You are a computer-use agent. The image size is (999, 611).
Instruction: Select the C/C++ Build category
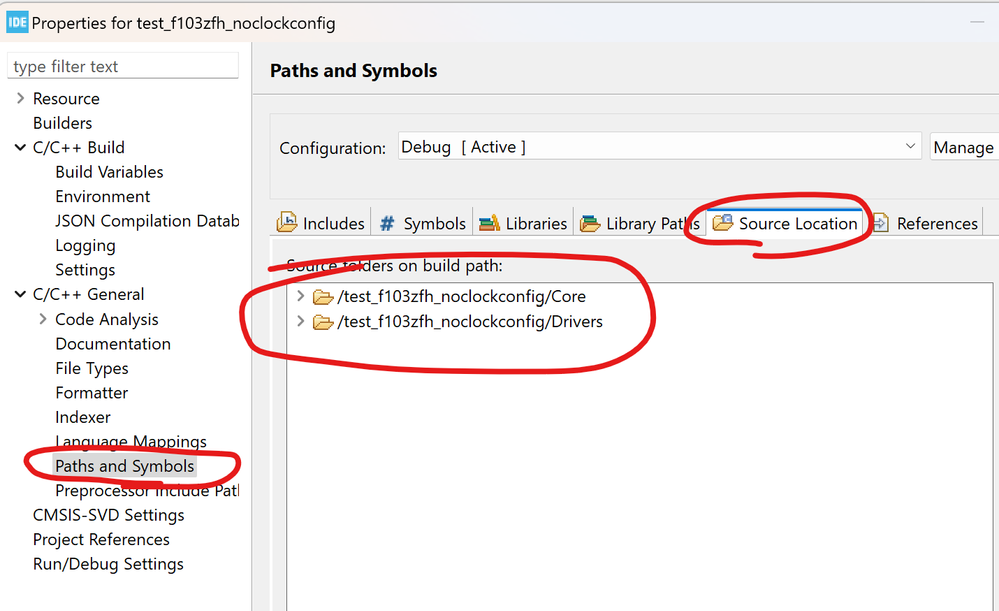78,147
